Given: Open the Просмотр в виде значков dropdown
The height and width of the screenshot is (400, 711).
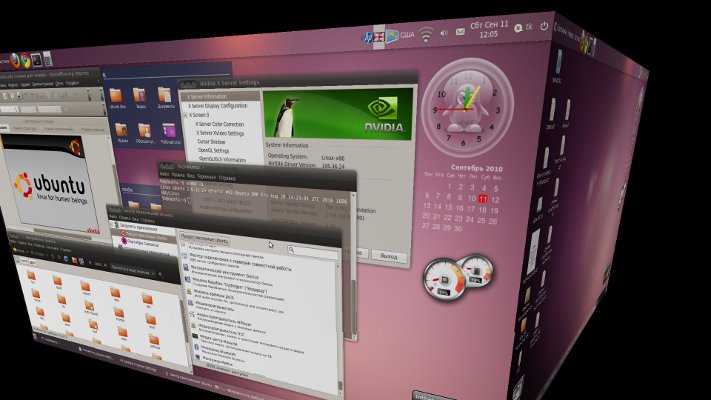Looking at the screenshot, I should coord(132,270).
